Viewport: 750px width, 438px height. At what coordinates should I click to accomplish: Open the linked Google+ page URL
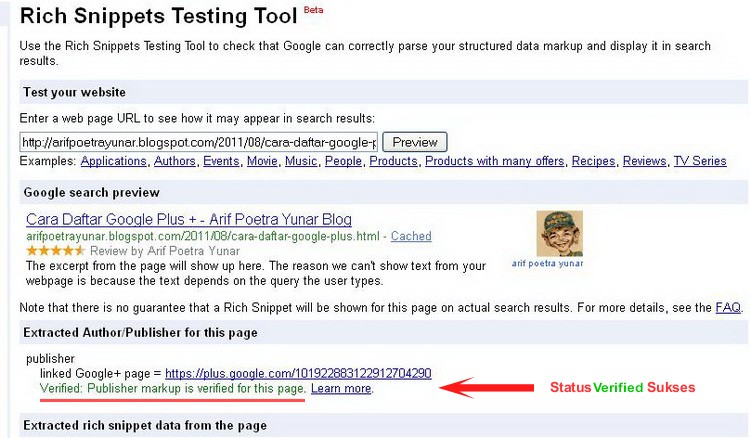point(298,373)
